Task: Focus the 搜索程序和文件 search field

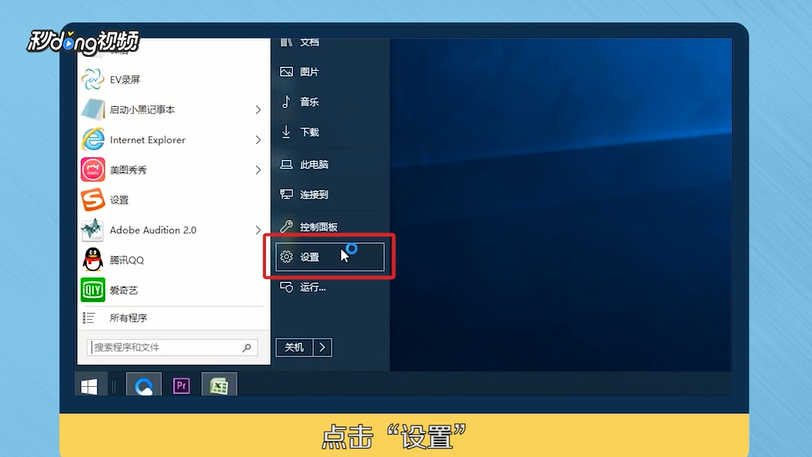Action: 172,347
